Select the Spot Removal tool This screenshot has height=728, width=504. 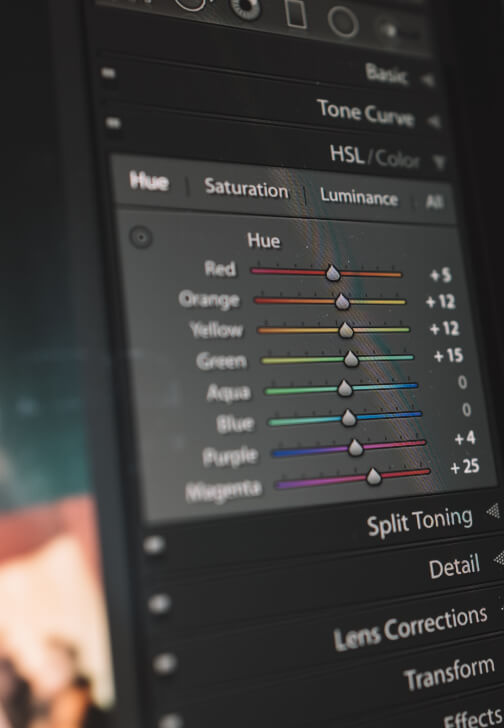click(x=190, y=4)
